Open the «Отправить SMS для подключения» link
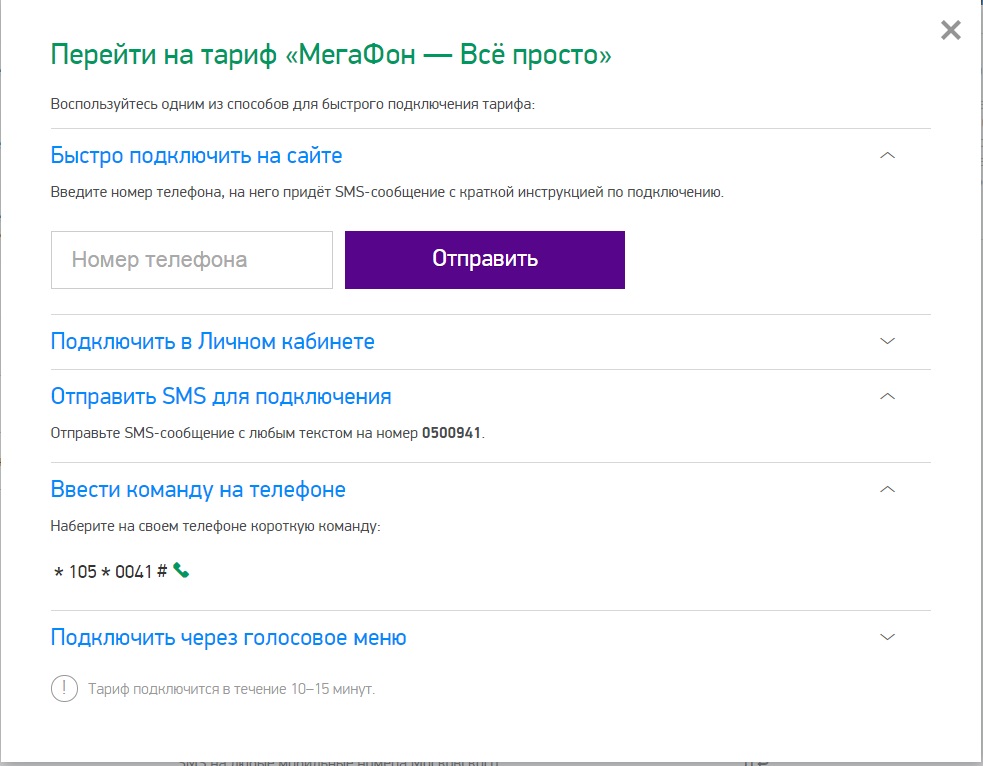 pos(222,396)
